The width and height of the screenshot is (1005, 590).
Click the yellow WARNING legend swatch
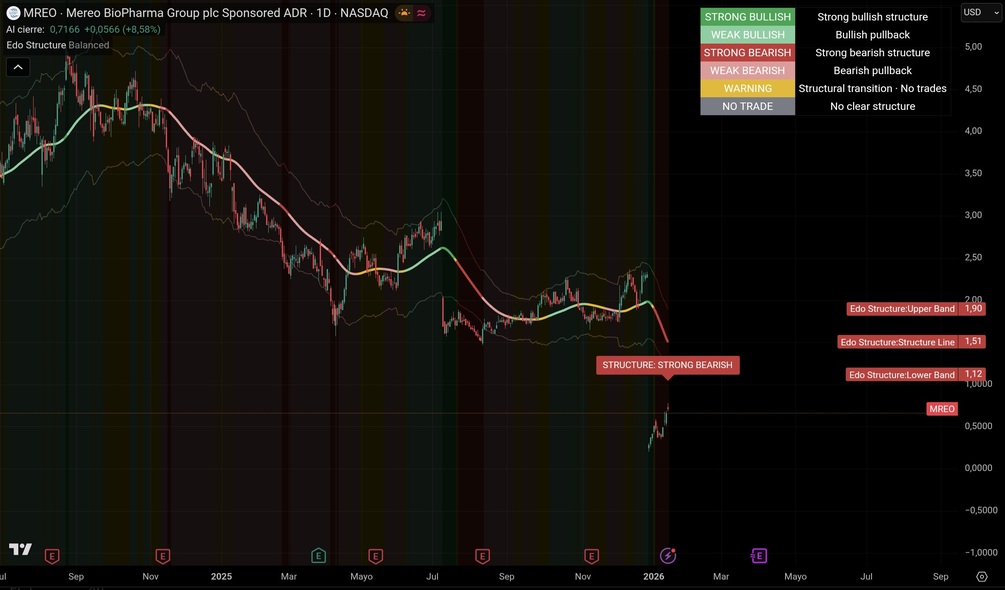point(747,88)
